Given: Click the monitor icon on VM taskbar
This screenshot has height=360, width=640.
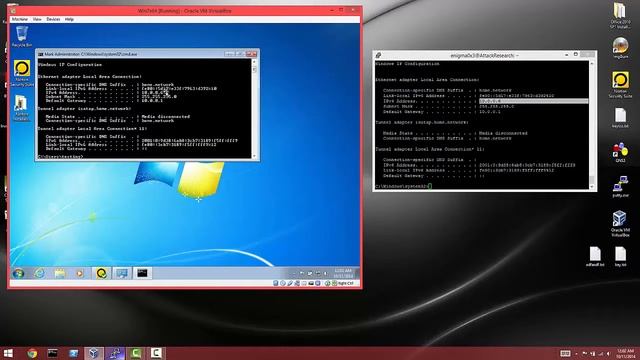Looking at the screenshot, I should [x=122, y=273].
